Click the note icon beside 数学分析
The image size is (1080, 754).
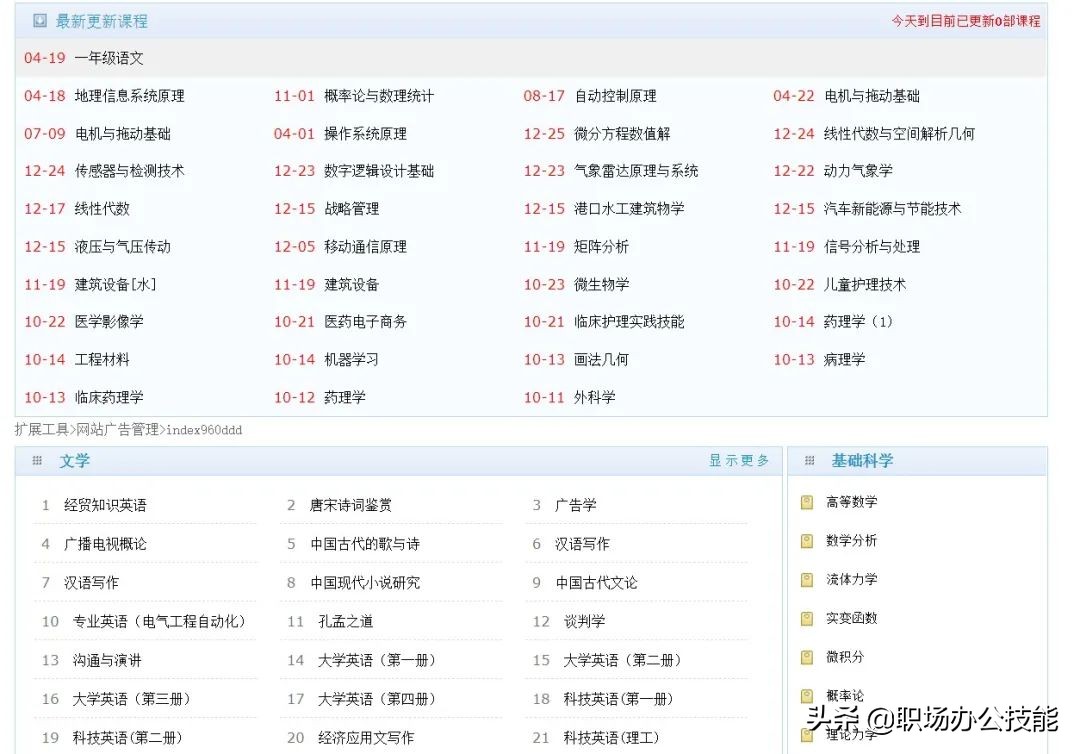point(807,540)
